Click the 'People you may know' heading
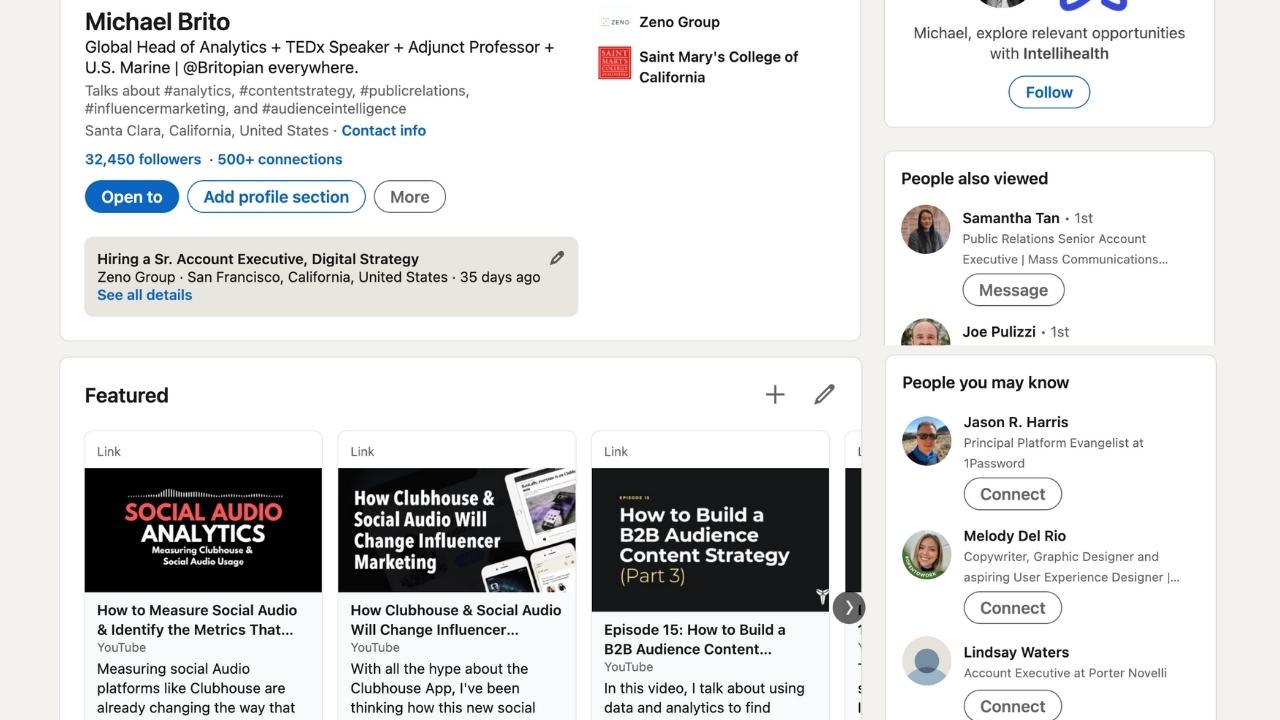This screenshot has height=720, width=1280. point(985,383)
